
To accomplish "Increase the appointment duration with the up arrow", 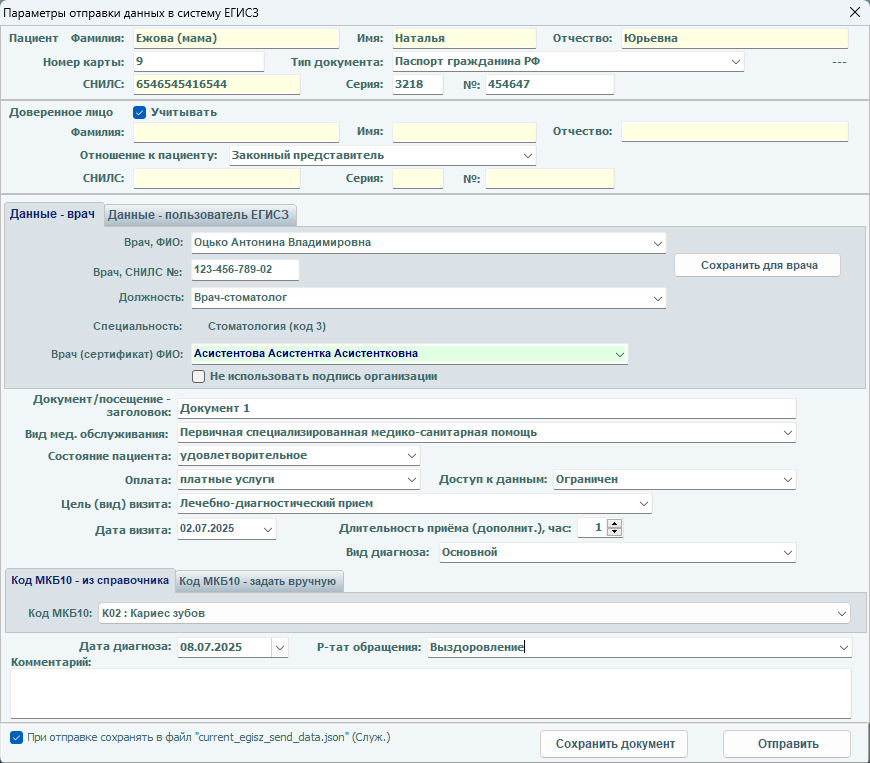I will click(614, 523).
